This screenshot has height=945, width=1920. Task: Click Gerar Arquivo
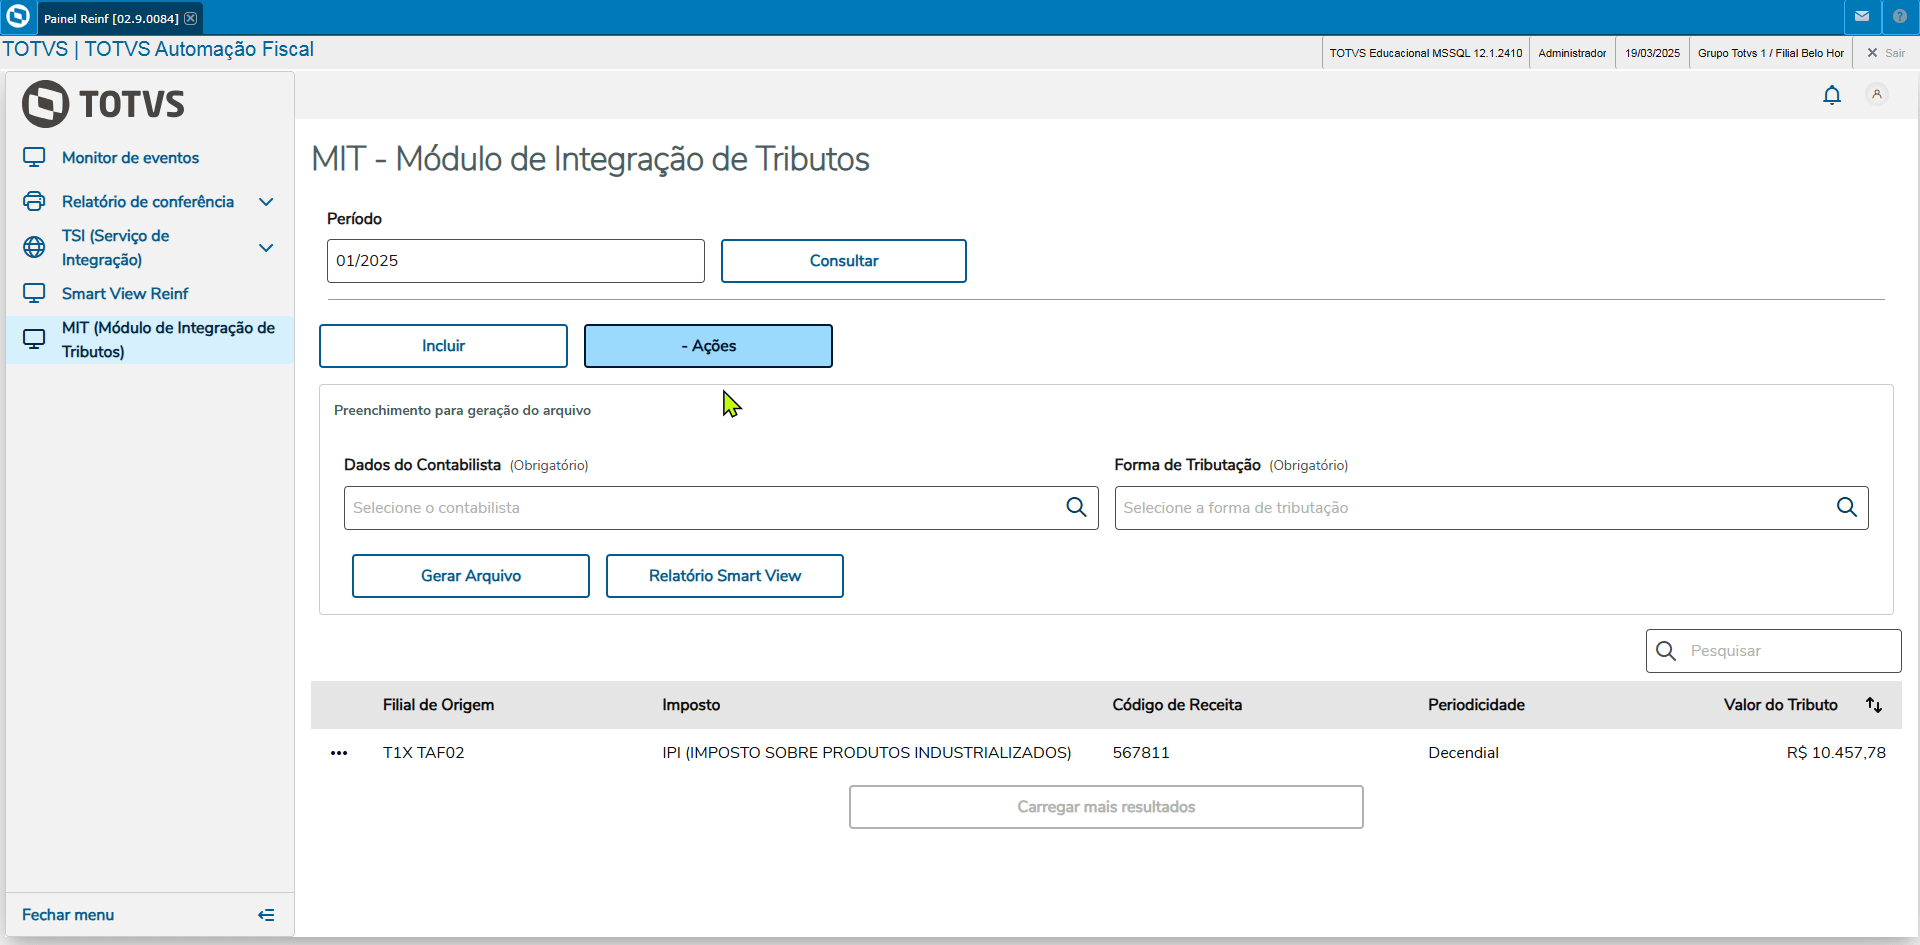pyautogui.click(x=470, y=576)
